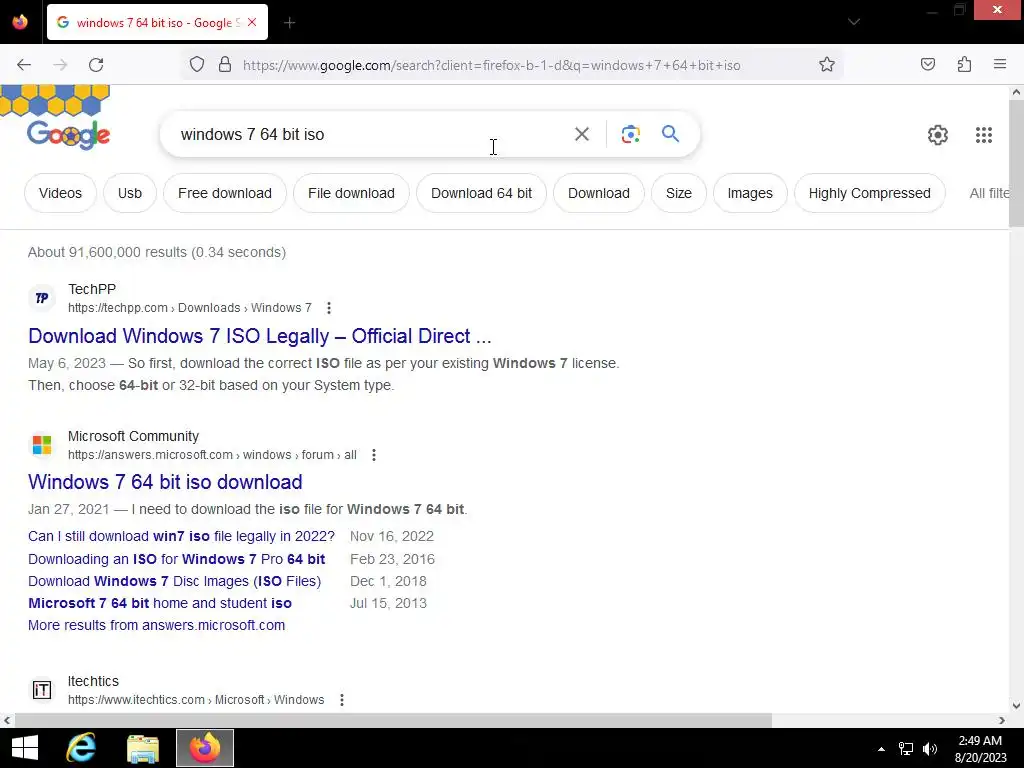Click the Itechtics site favicon
Screen dimensions: 1024x768
[x=42, y=690]
